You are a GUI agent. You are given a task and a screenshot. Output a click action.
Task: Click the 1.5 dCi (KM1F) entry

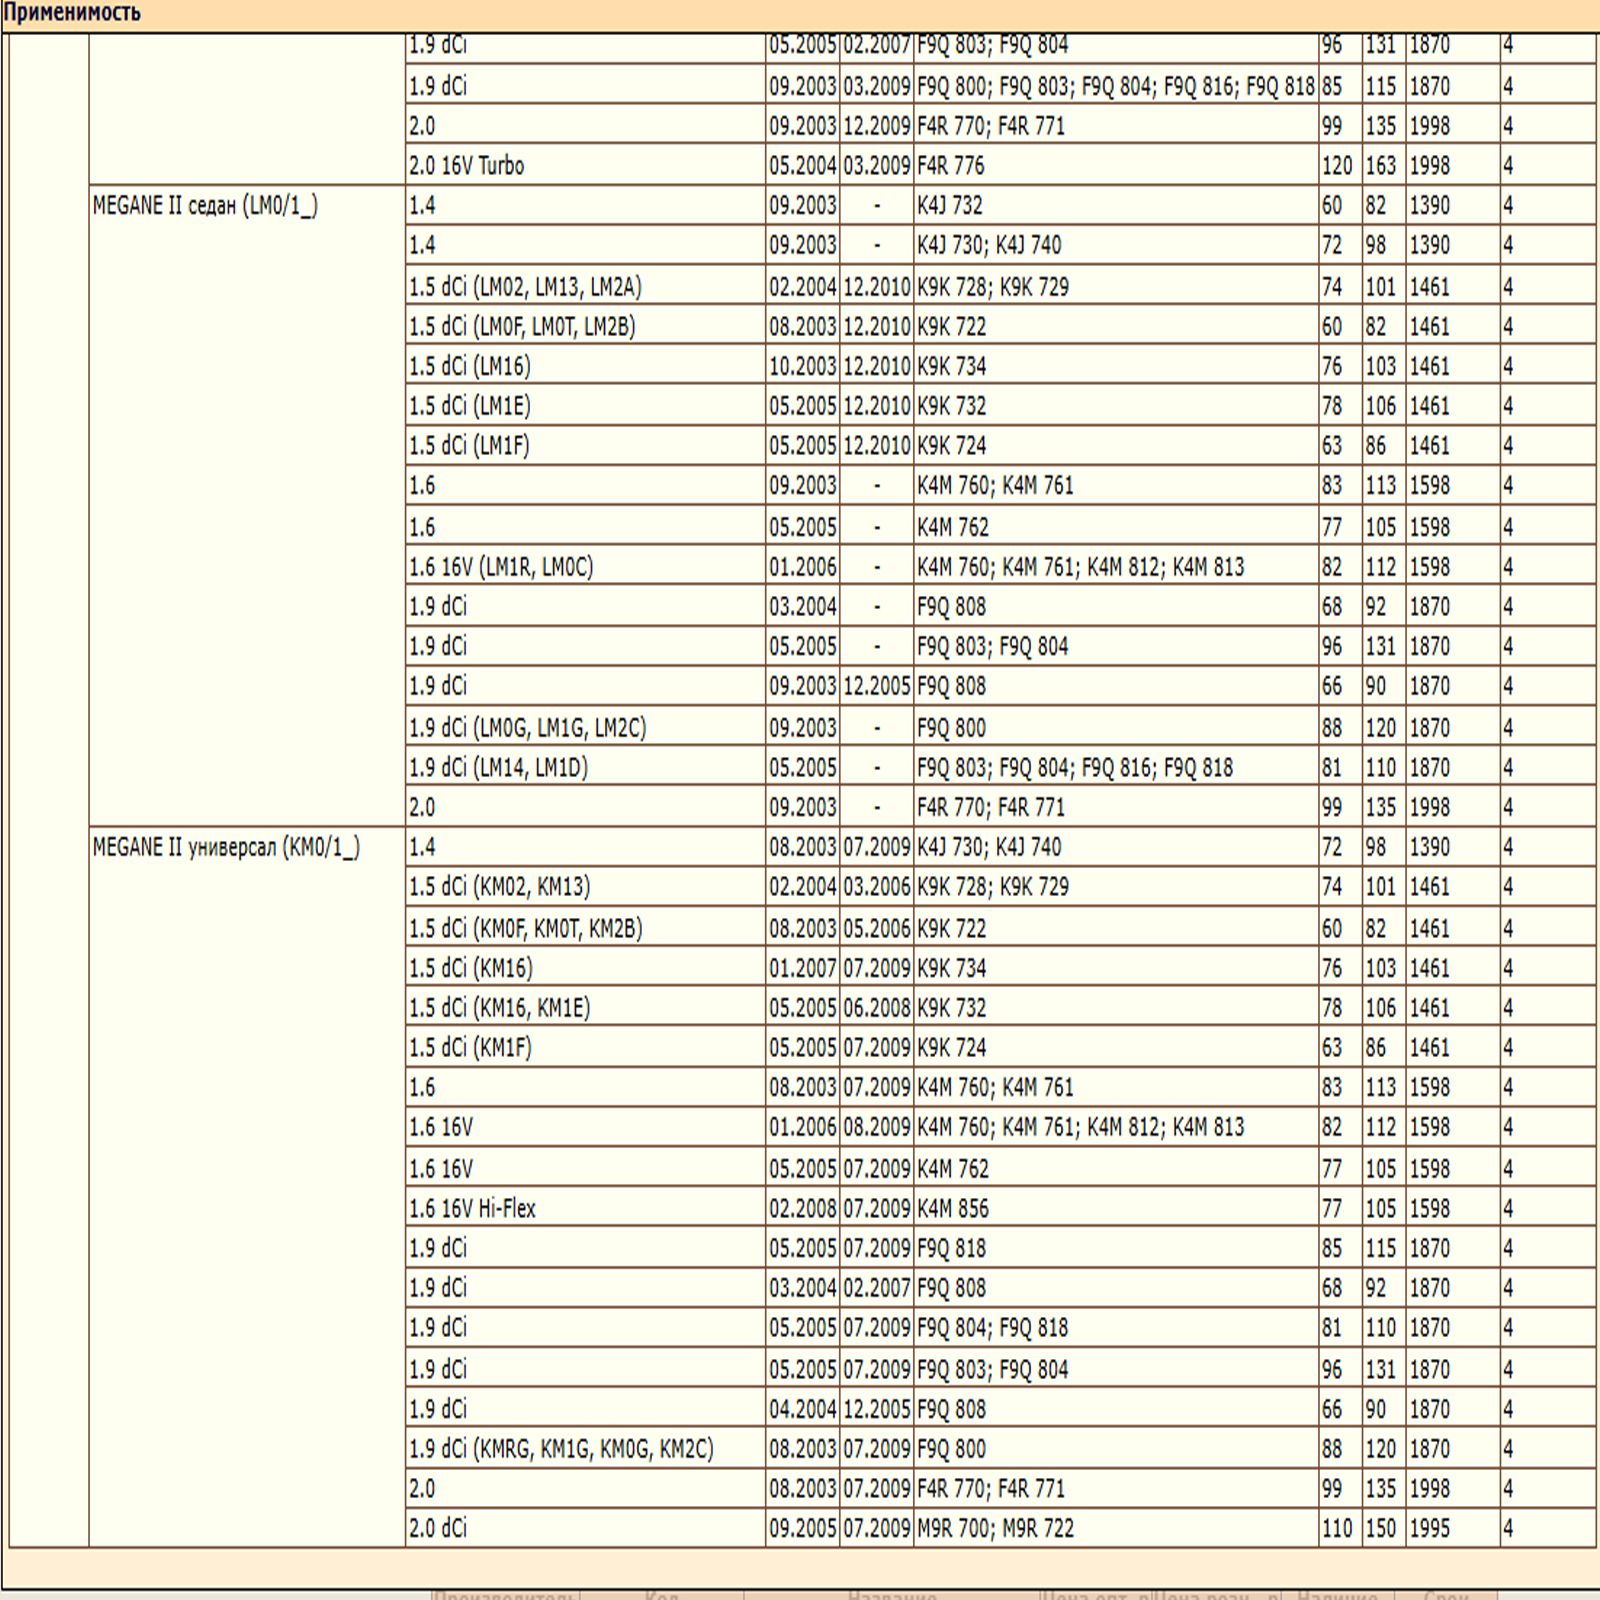pyautogui.click(x=470, y=1048)
